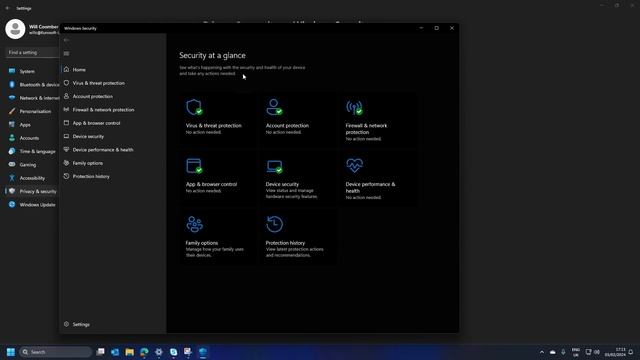This screenshot has width=640, height=360.
Task: Click Accessibility in Settings window
Action: tap(33, 178)
